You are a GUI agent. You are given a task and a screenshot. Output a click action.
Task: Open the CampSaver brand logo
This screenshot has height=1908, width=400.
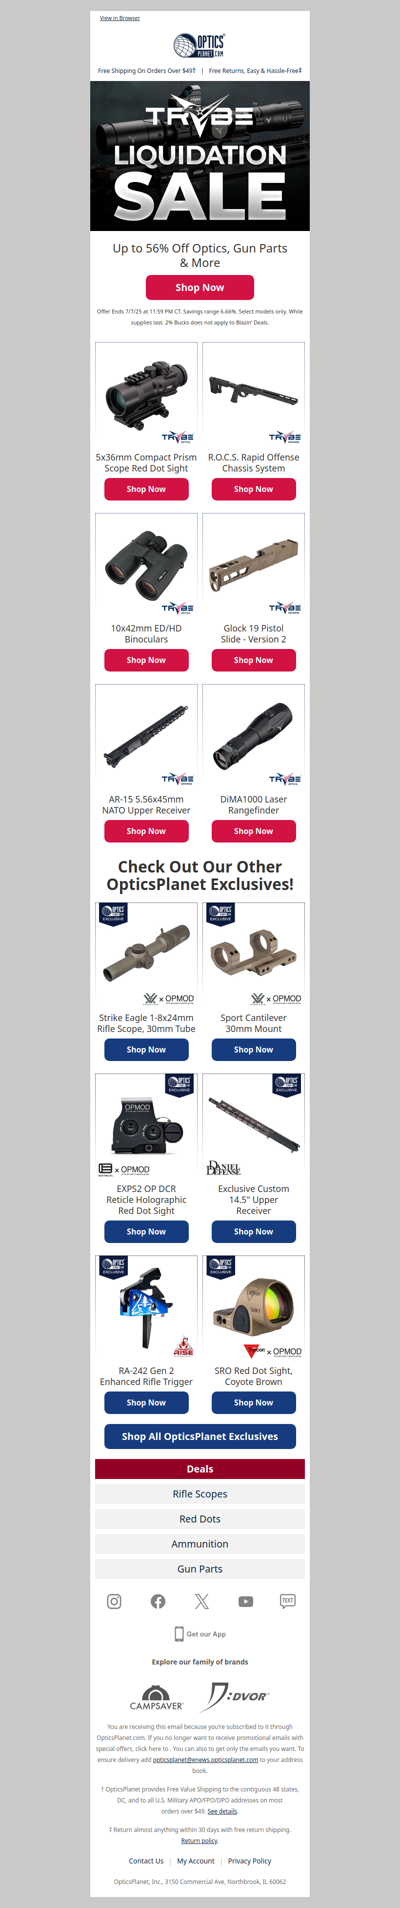click(156, 1697)
